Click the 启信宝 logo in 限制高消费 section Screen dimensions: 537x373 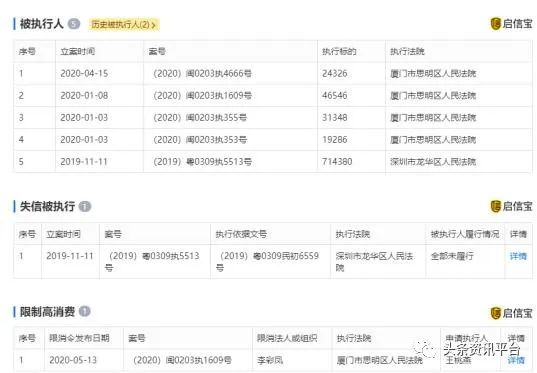(512, 313)
